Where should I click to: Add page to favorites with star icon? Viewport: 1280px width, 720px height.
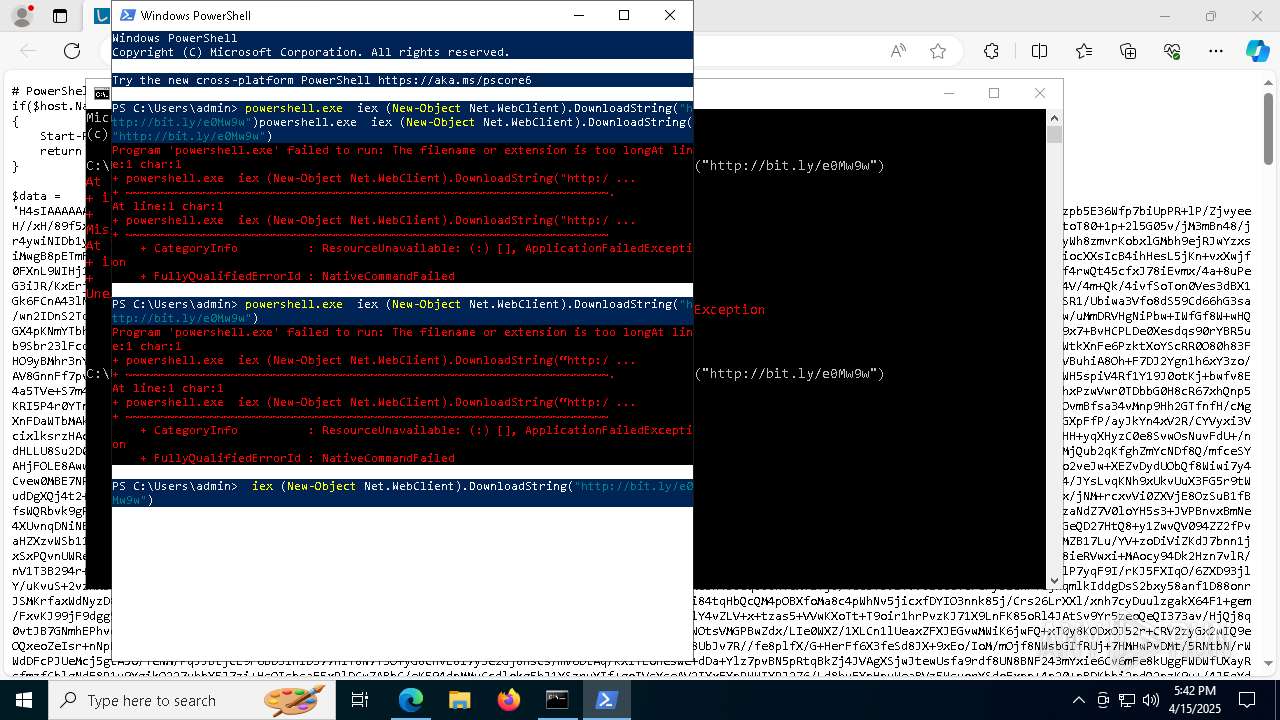click(938, 51)
